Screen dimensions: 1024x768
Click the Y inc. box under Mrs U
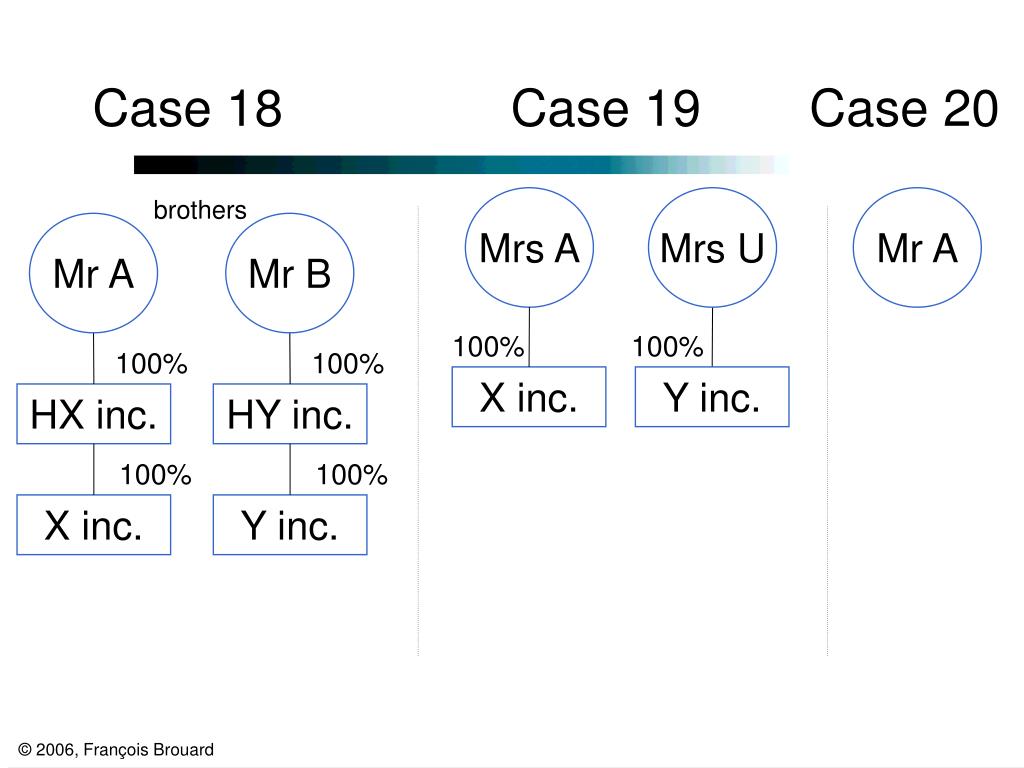pos(712,397)
